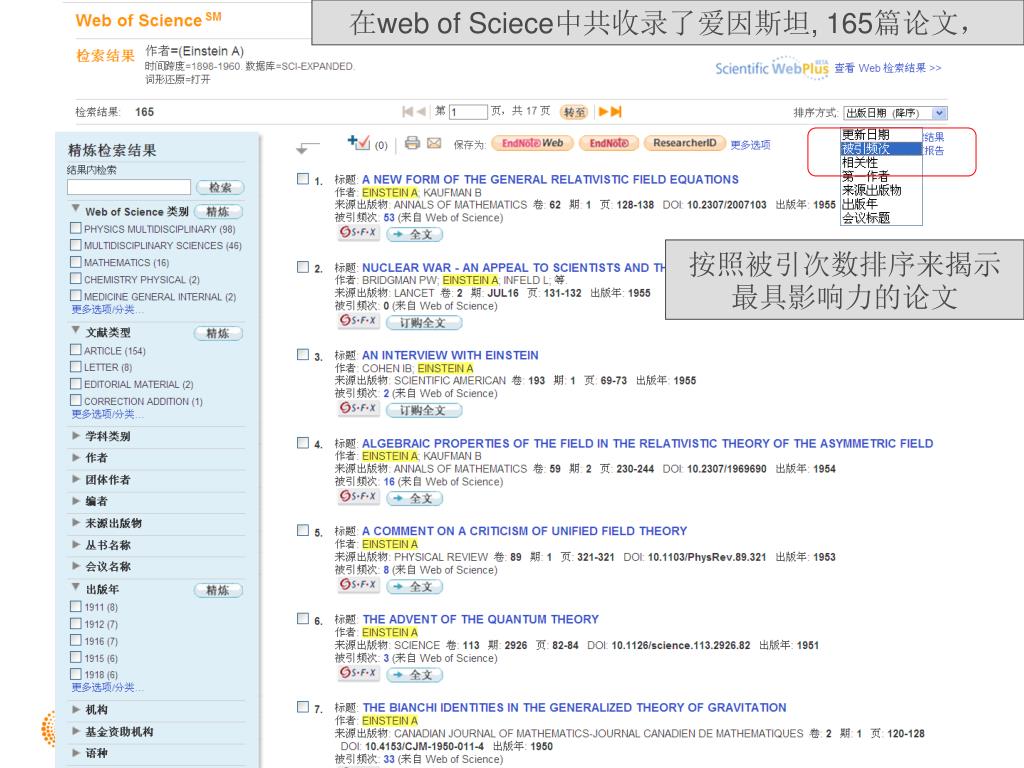This screenshot has width=1024, height=768.
Task: Jump to last page of results
Action: coord(616,112)
